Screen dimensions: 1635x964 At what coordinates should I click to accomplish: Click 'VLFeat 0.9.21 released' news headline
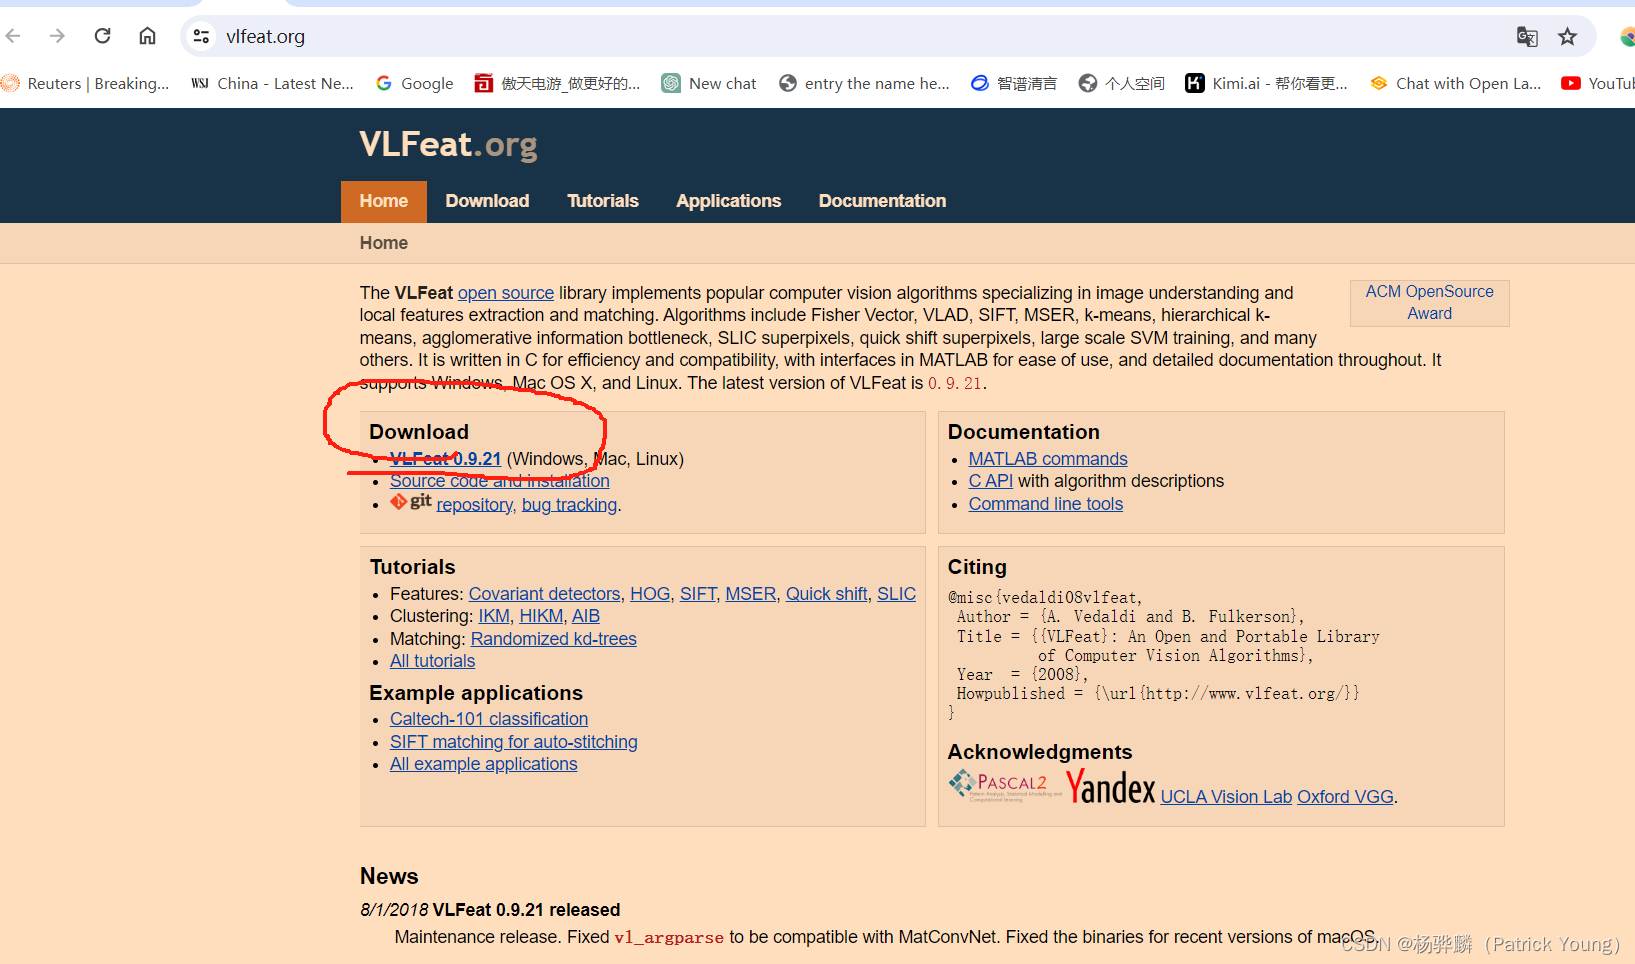(x=527, y=910)
